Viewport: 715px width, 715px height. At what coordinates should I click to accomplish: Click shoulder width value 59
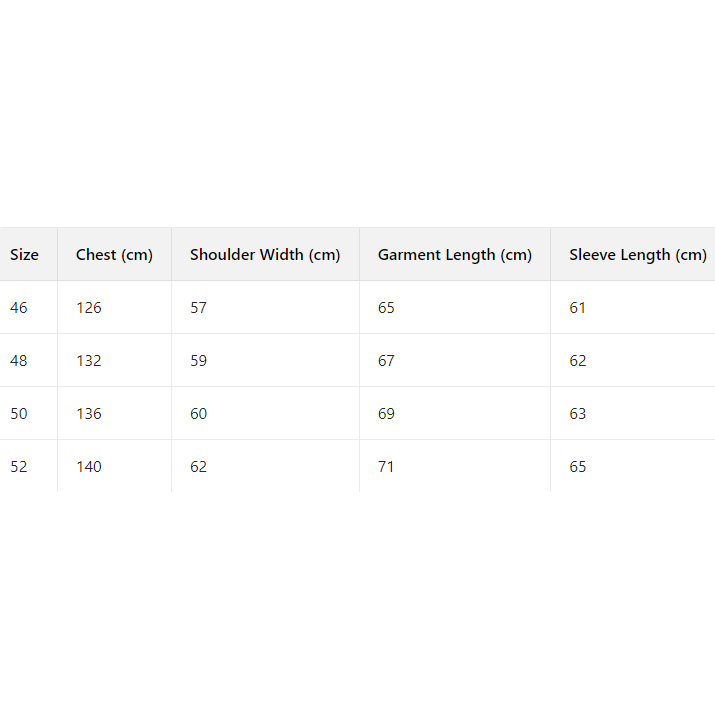click(198, 361)
